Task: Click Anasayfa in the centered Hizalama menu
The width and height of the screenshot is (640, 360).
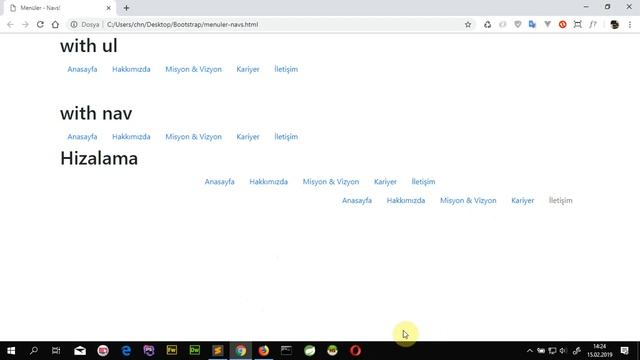Action: tap(219, 182)
